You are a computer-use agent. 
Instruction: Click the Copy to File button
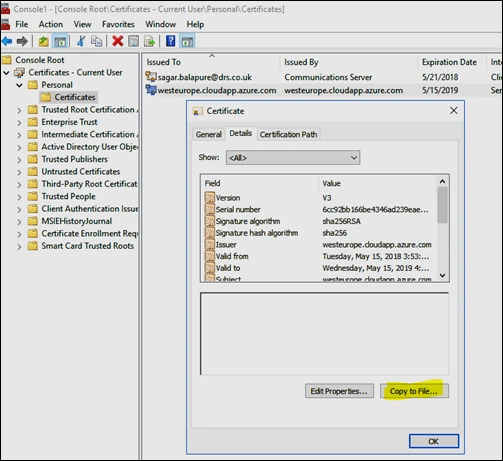tap(414, 391)
